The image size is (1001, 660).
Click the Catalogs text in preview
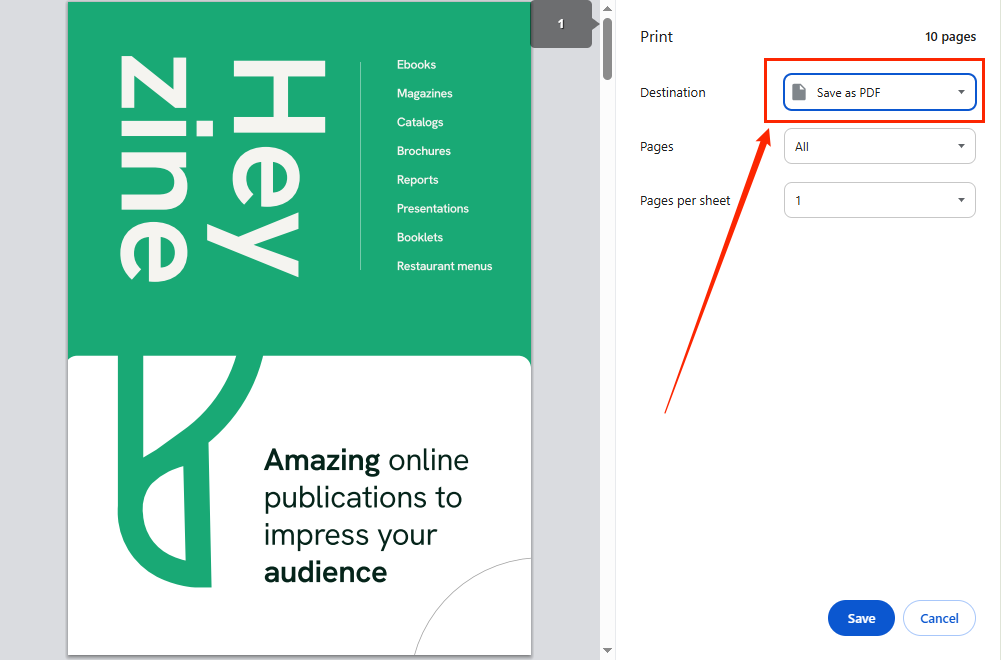pyautogui.click(x=420, y=122)
